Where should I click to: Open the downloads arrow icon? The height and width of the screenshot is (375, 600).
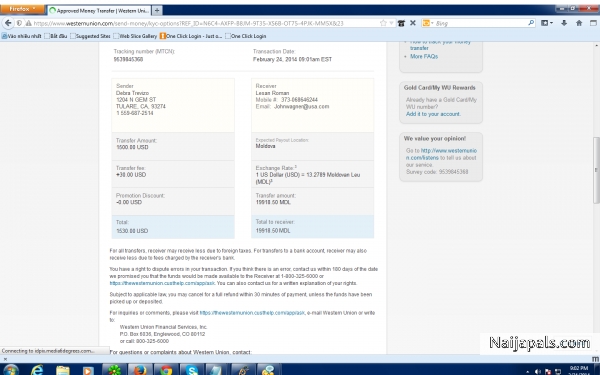click(564, 23)
